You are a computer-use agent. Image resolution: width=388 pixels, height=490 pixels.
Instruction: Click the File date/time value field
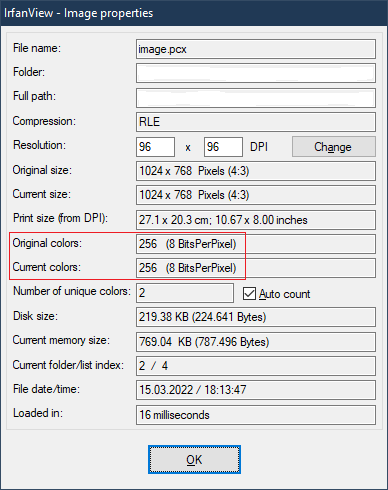(x=256, y=390)
